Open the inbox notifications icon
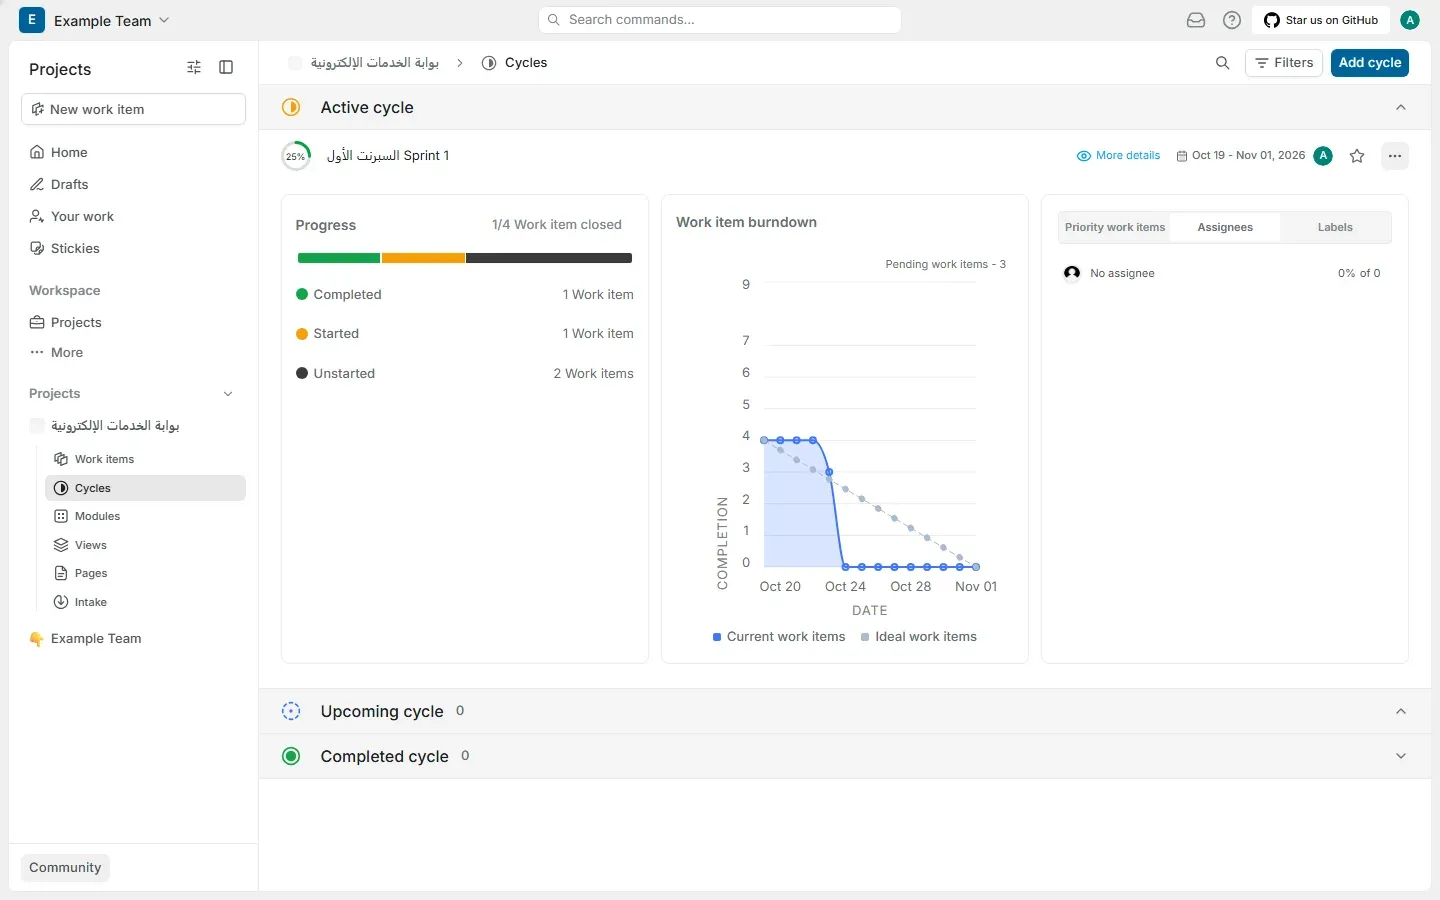The height and width of the screenshot is (900, 1440). coord(1196,20)
